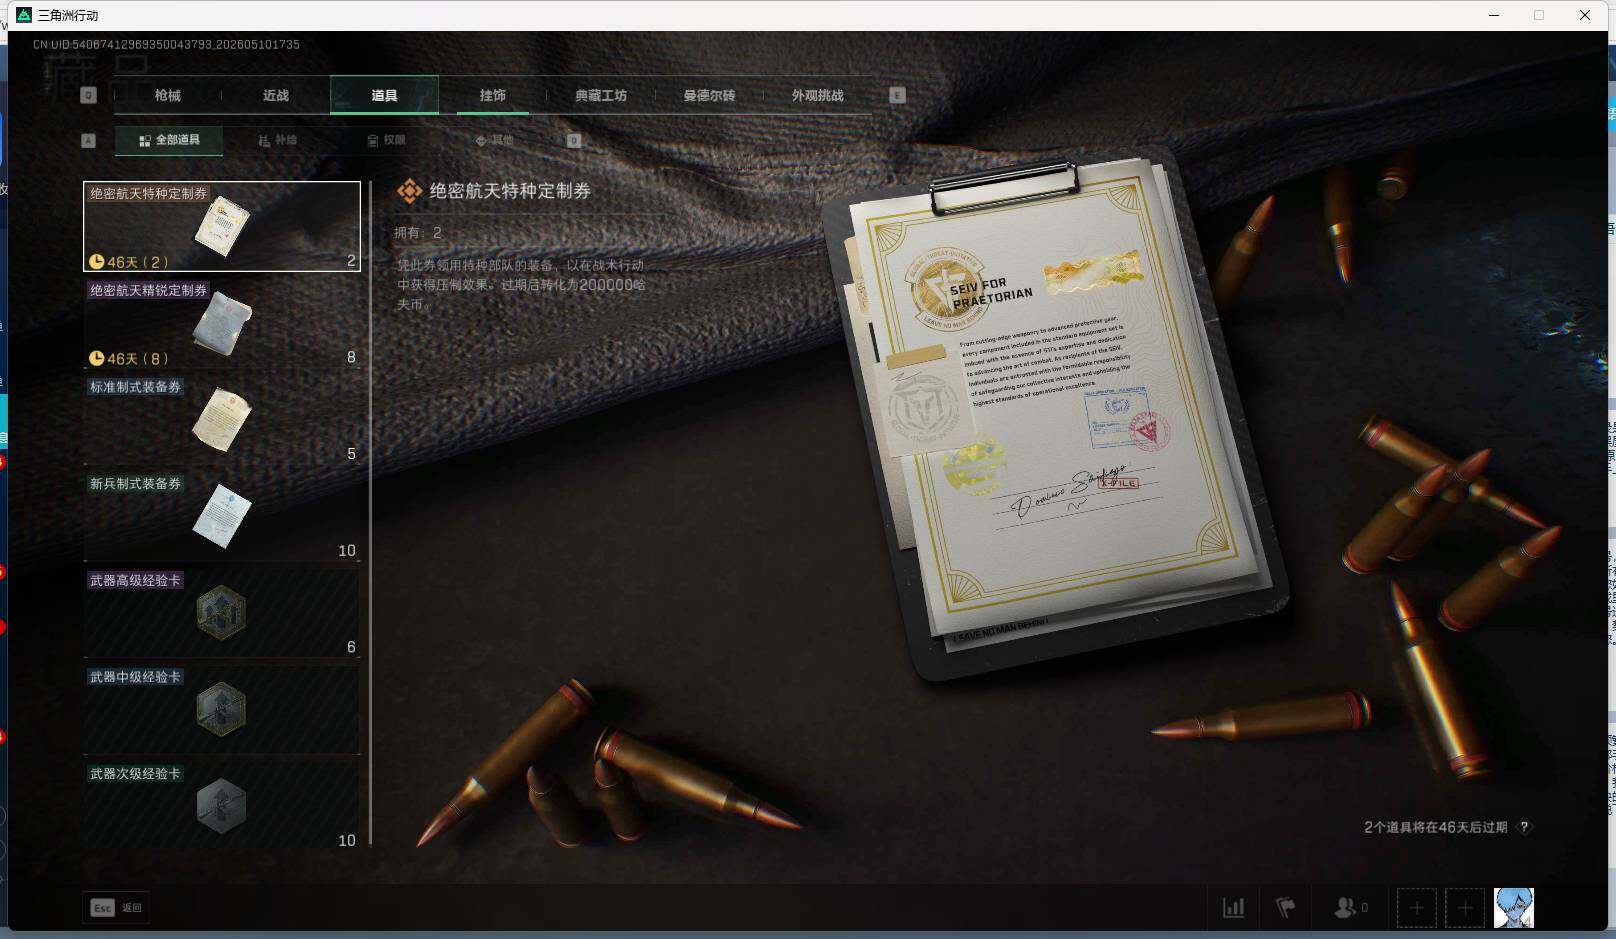Viewport: 1616px width, 939px height.
Task: Minimize the 三角洲行动 window
Action: click(1494, 15)
